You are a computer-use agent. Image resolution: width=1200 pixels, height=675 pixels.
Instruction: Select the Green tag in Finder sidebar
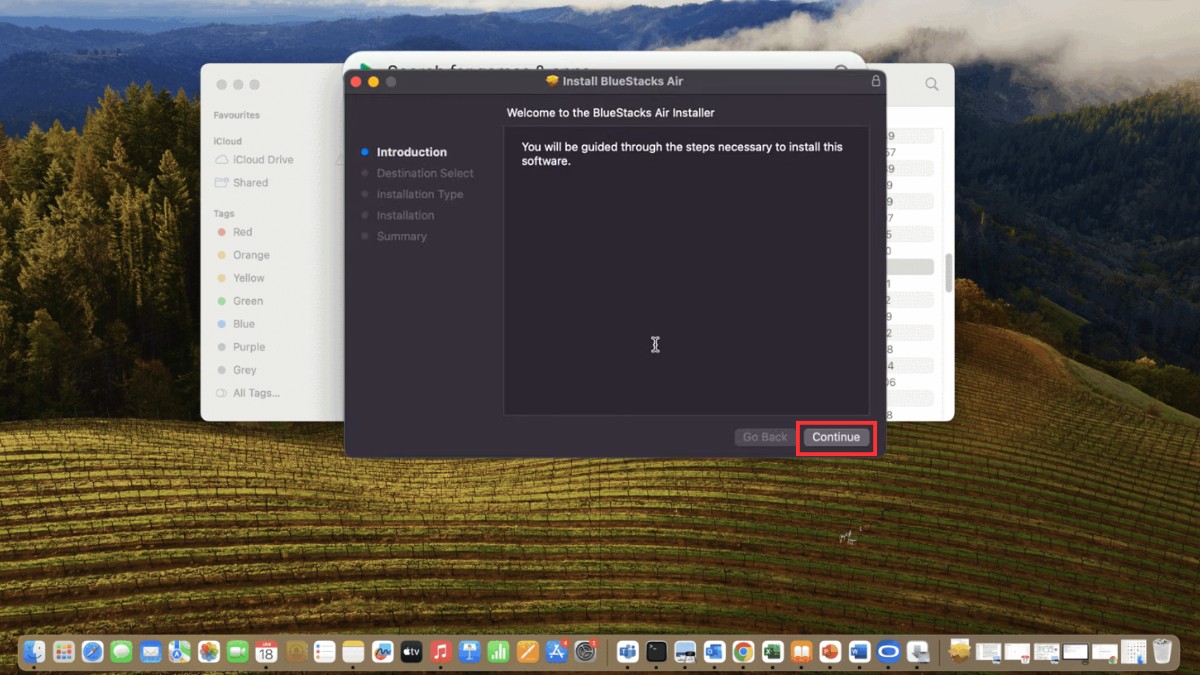(x=240, y=301)
